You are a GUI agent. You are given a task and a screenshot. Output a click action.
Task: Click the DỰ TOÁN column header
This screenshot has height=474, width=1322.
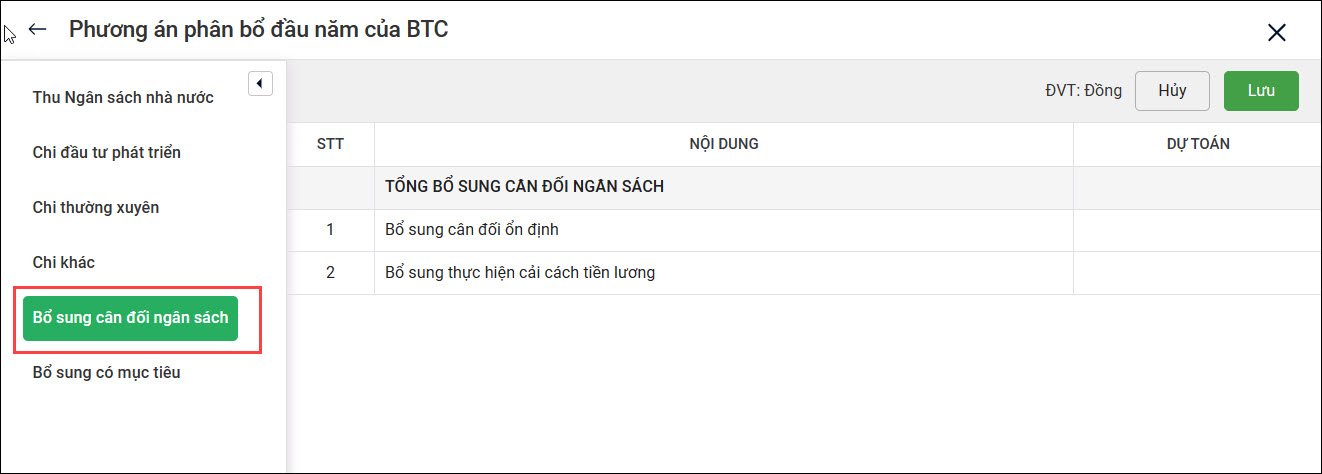pyautogui.click(x=1197, y=144)
